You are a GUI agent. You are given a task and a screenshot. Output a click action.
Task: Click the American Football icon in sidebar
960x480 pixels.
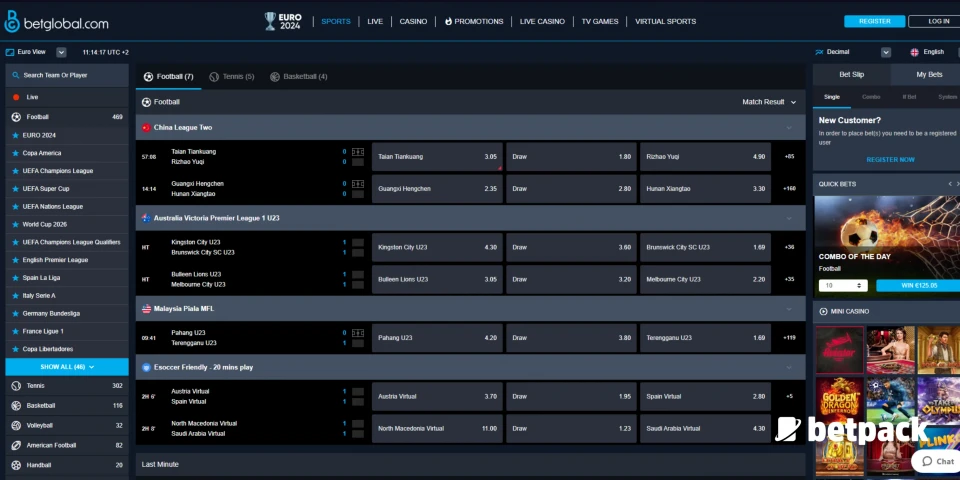(16, 445)
